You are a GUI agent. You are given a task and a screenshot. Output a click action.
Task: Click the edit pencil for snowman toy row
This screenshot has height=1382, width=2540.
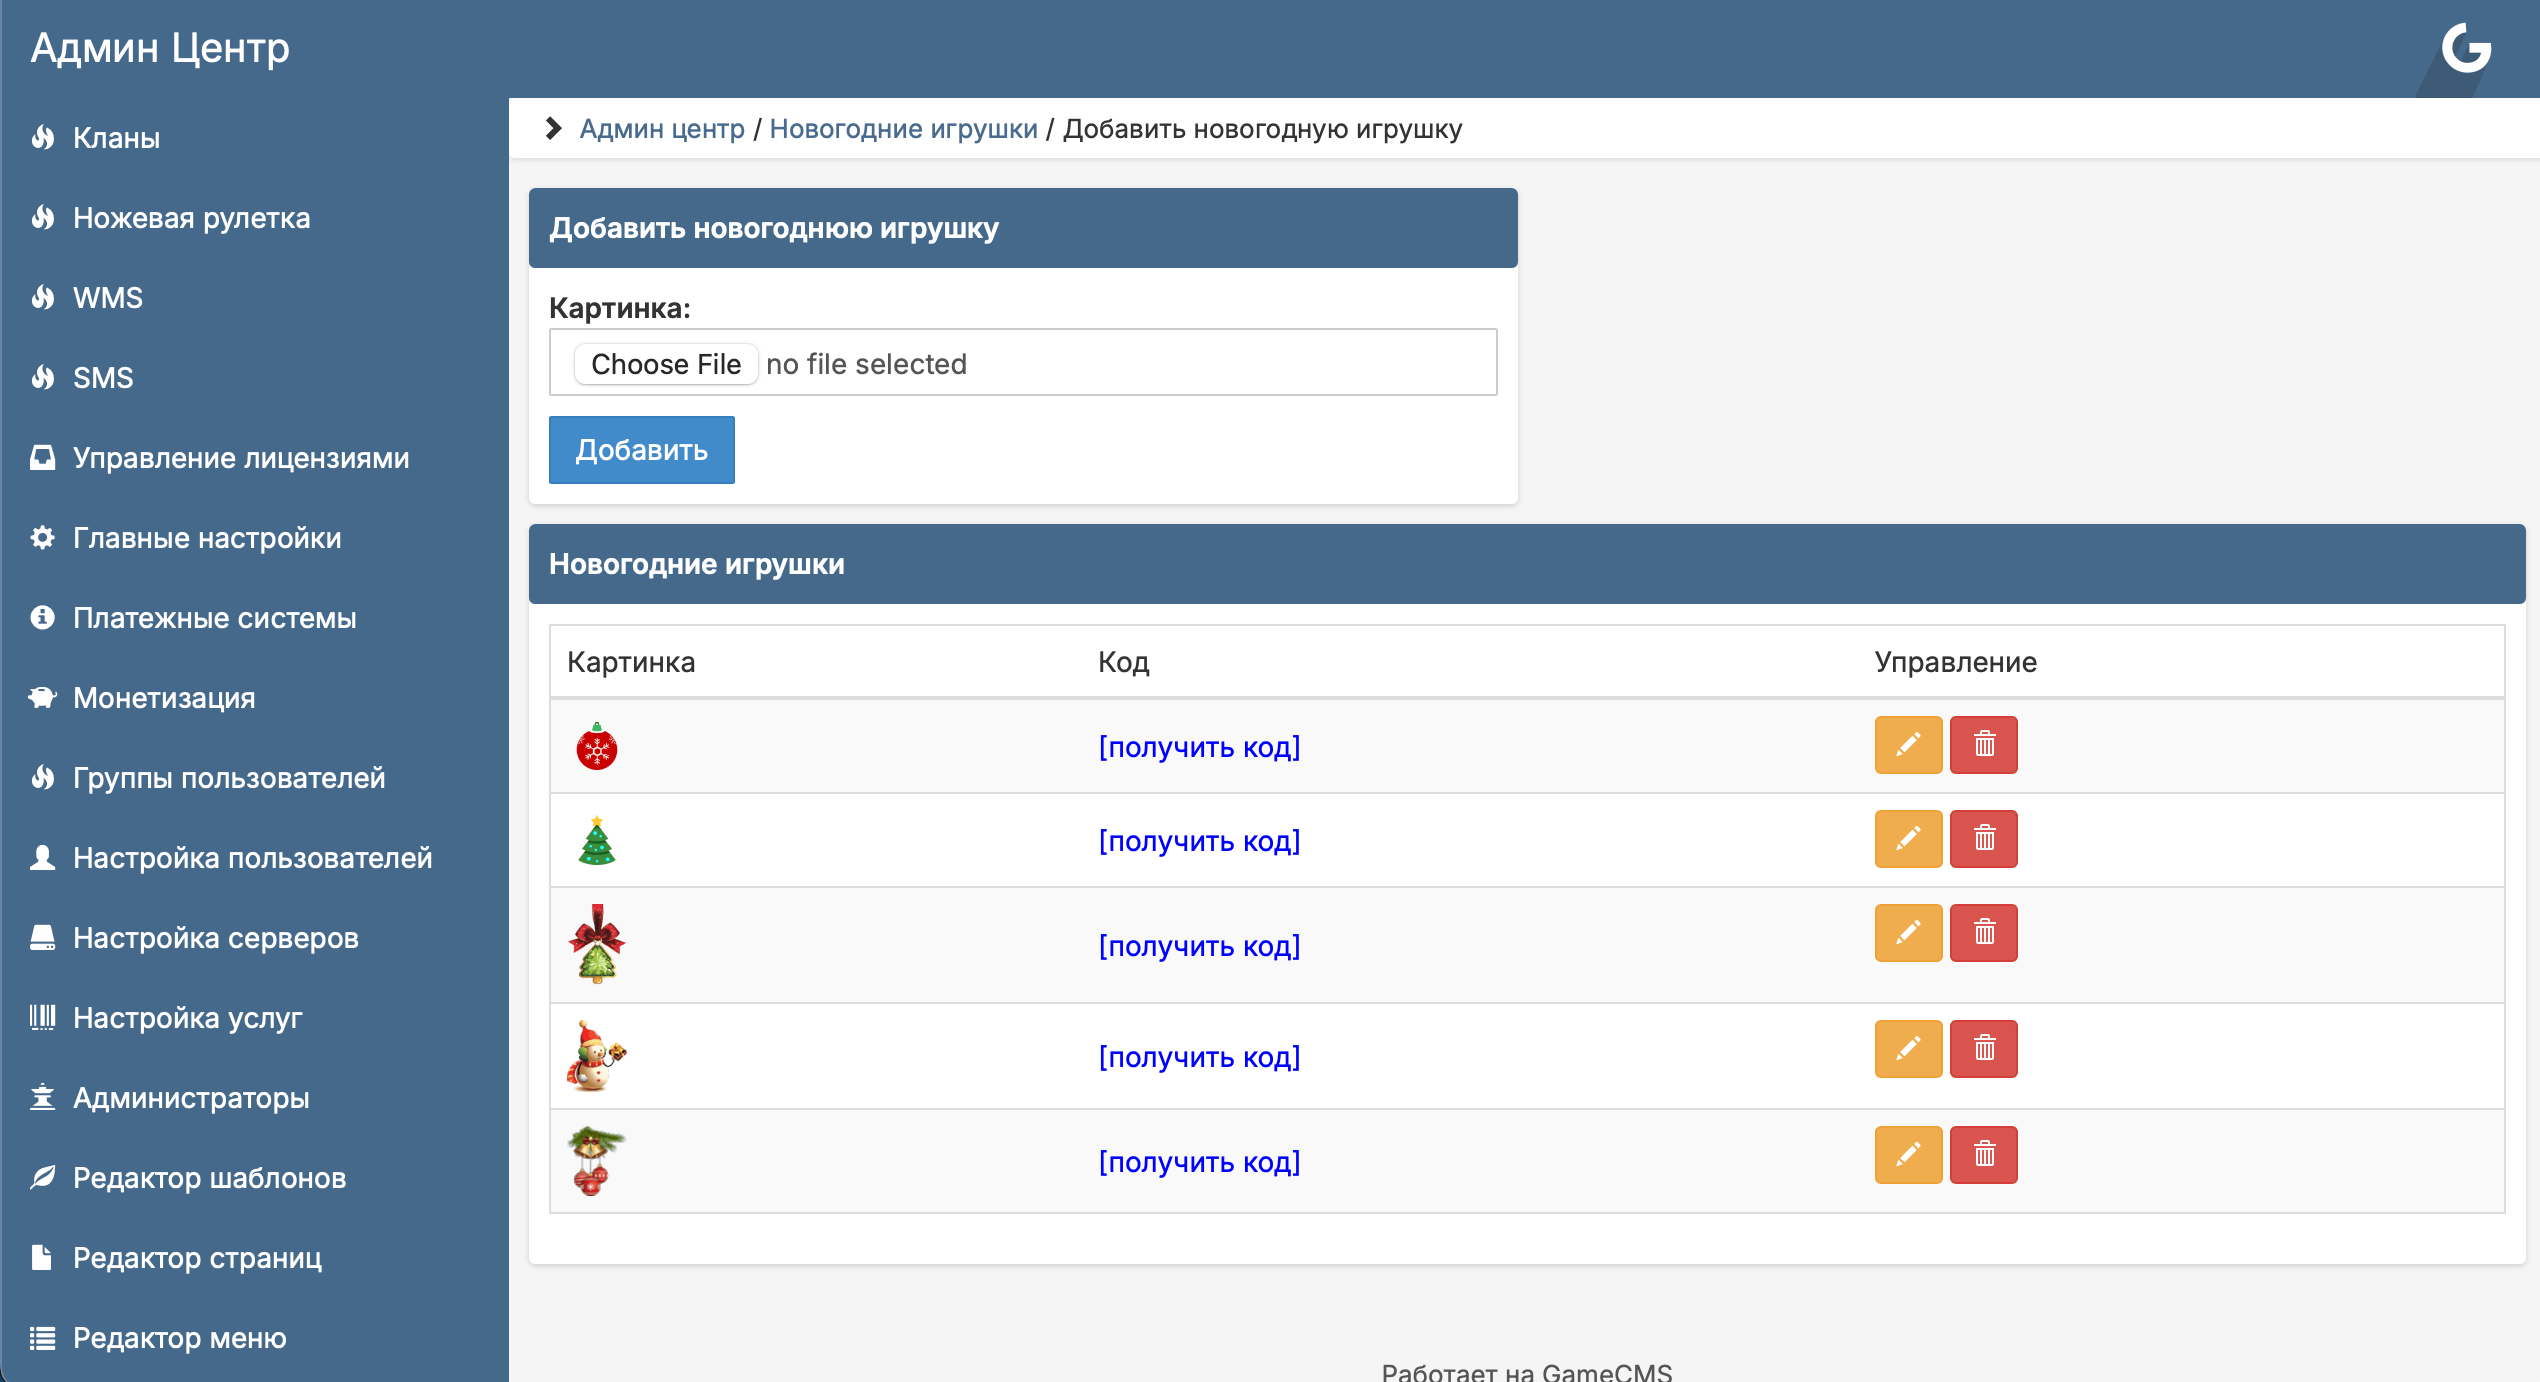[1907, 1049]
